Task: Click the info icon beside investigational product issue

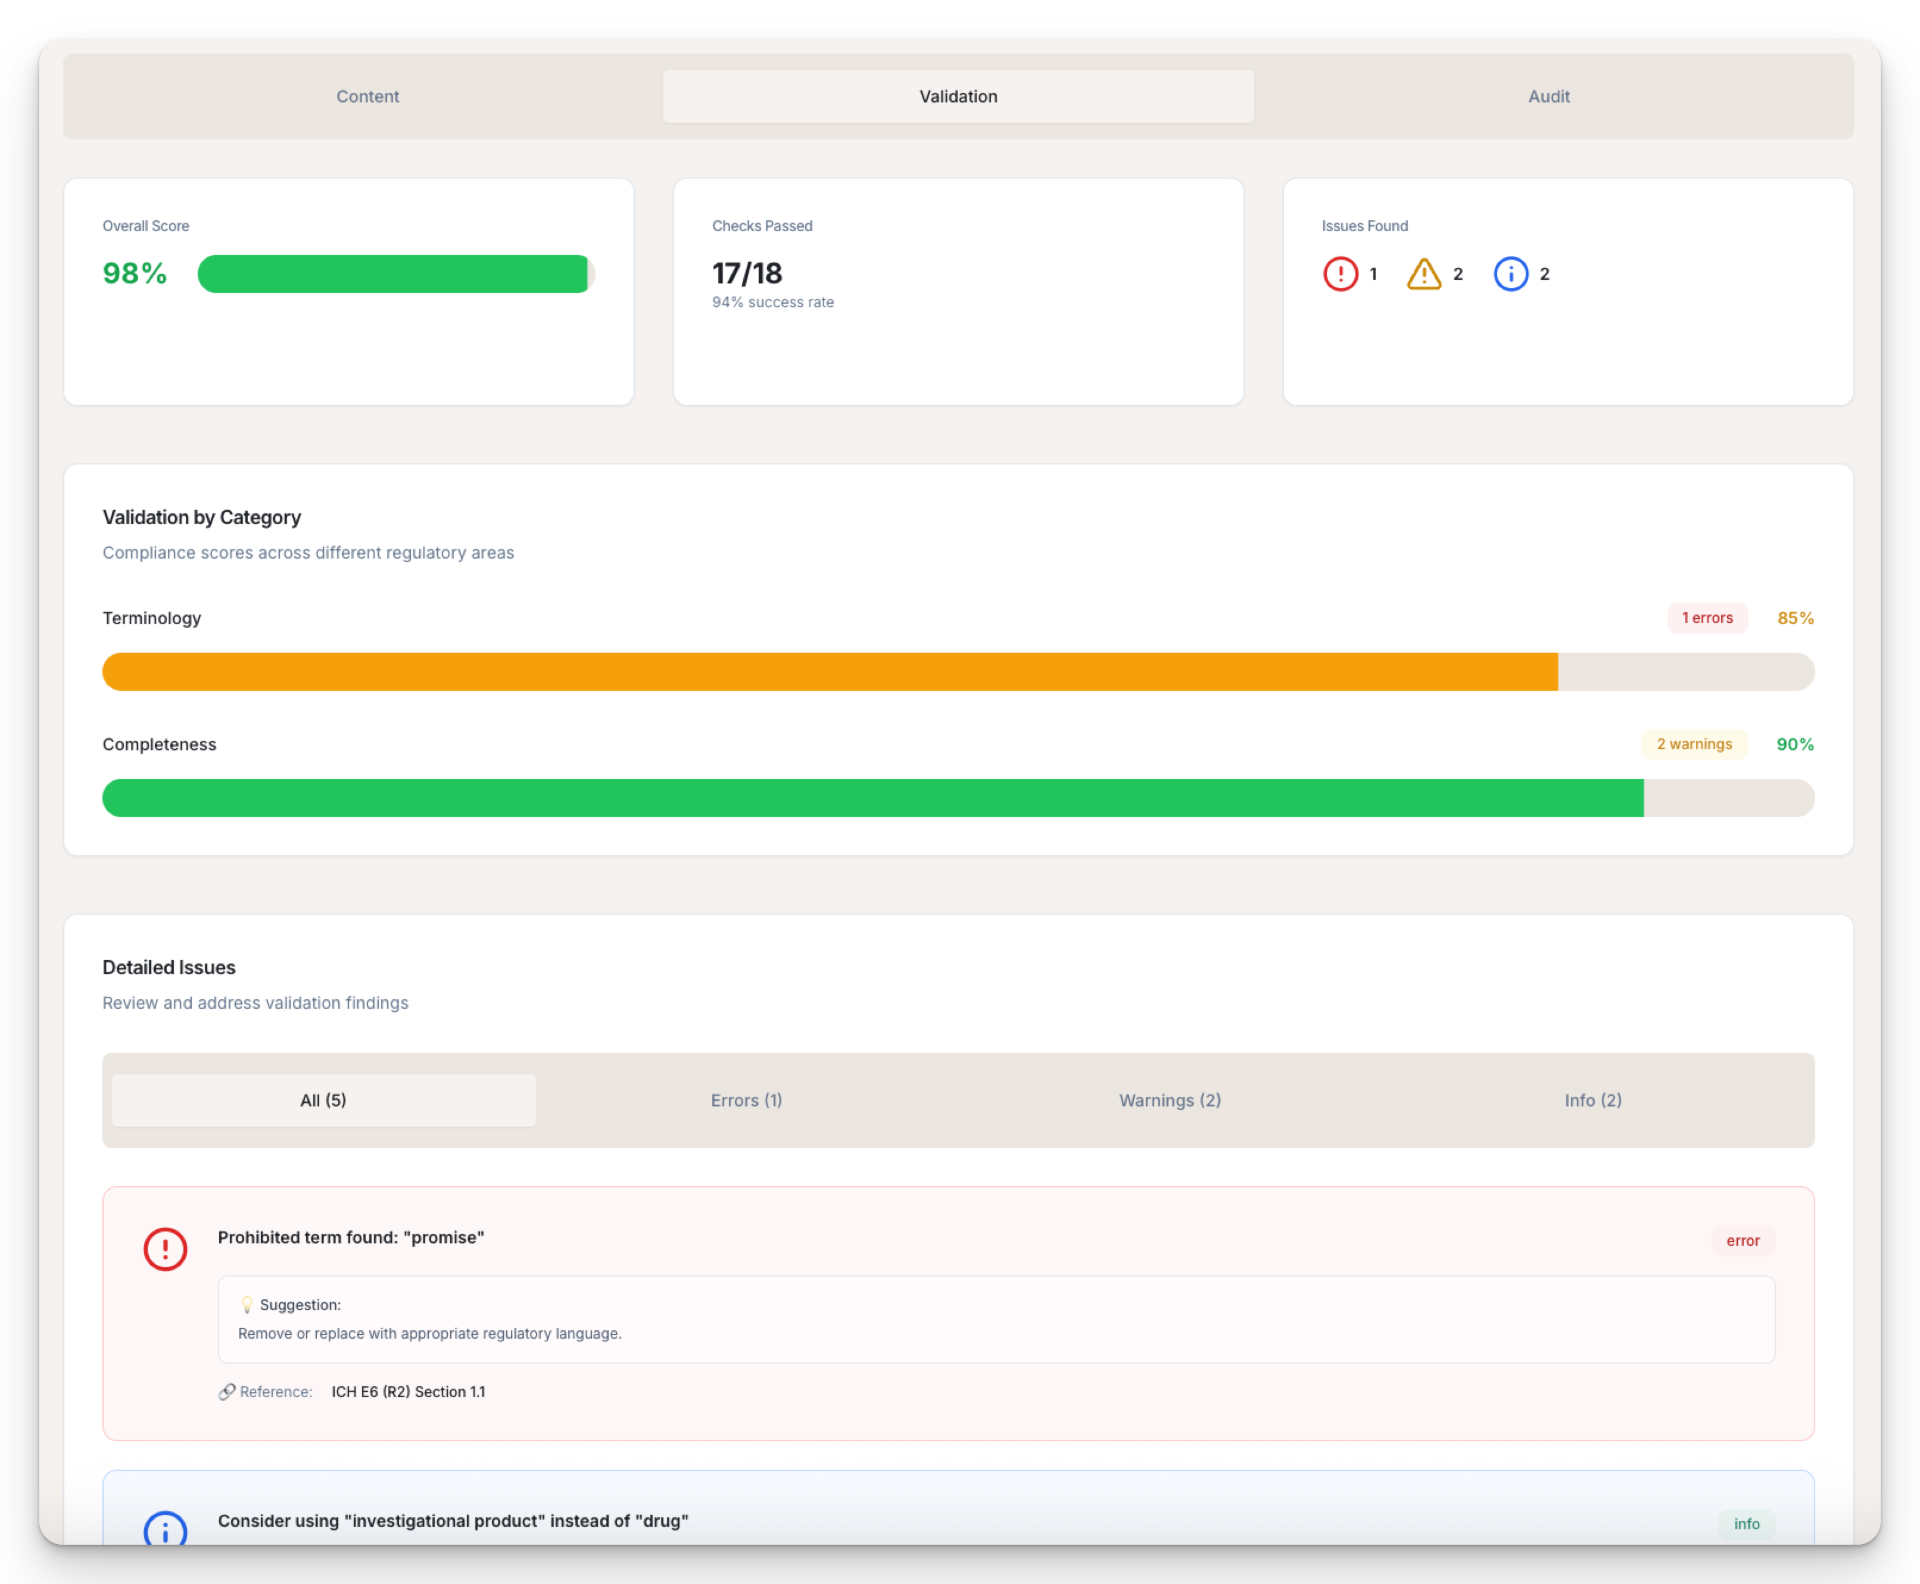Action: (x=165, y=1528)
